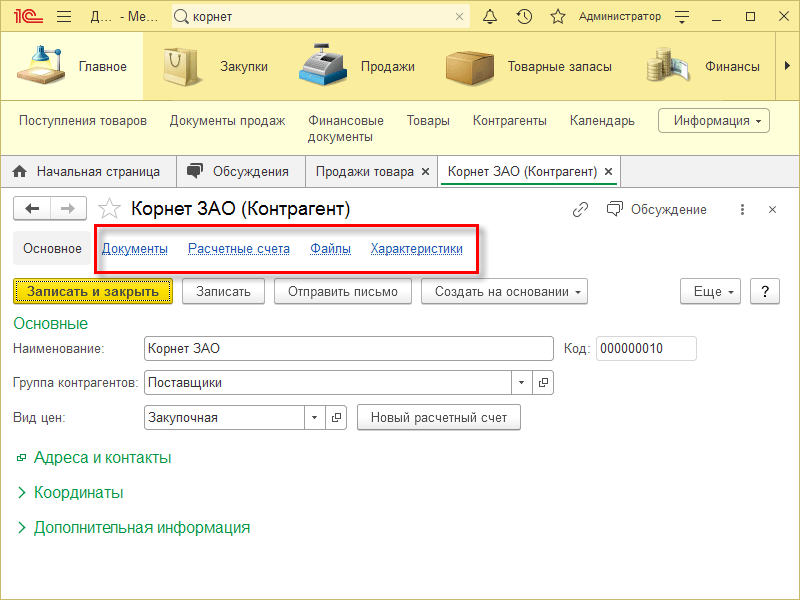Image resolution: width=800 pixels, height=600 pixels.
Task: Click the search box containing корнет
Action: (x=321, y=17)
